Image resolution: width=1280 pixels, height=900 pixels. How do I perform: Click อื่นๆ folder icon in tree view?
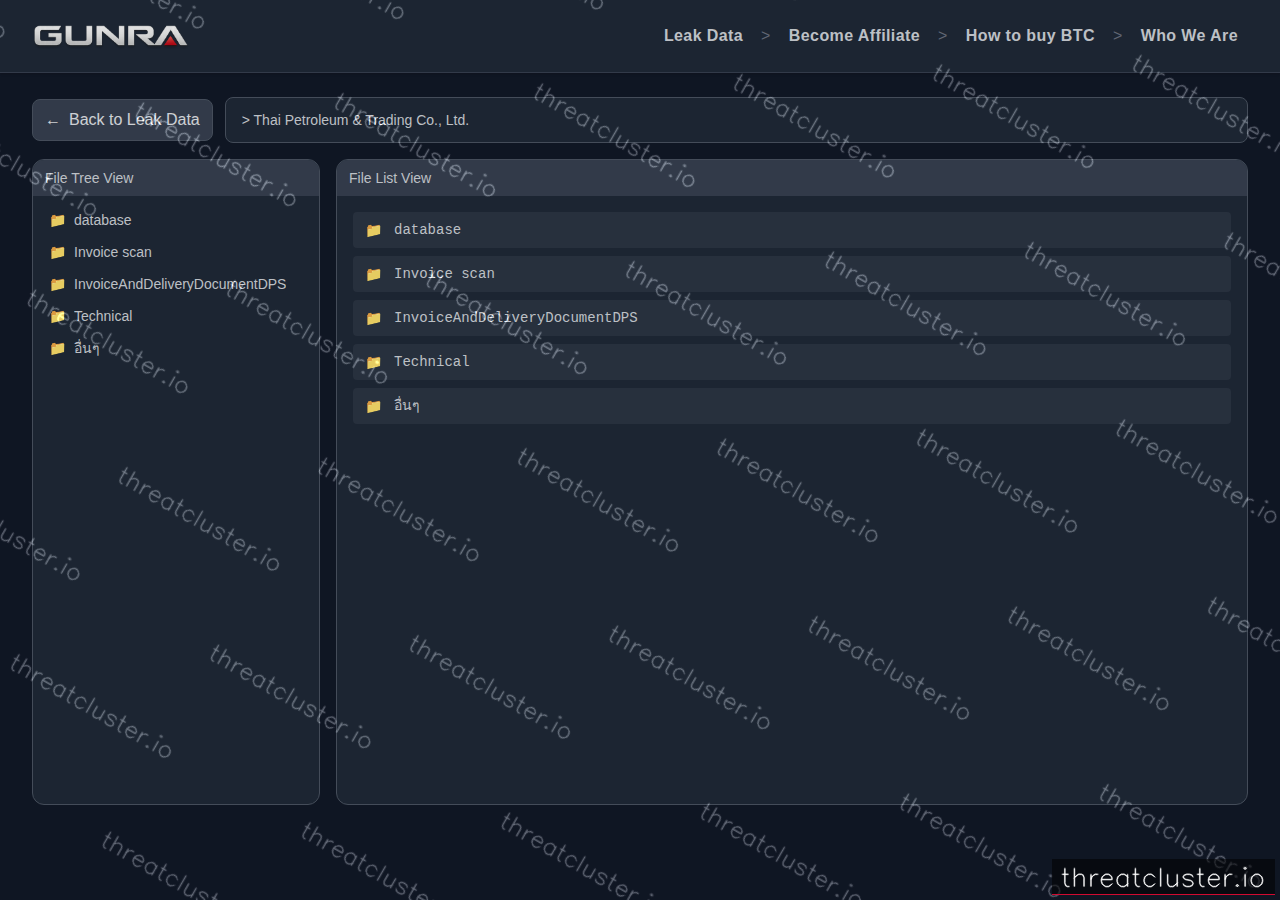pos(57,348)
